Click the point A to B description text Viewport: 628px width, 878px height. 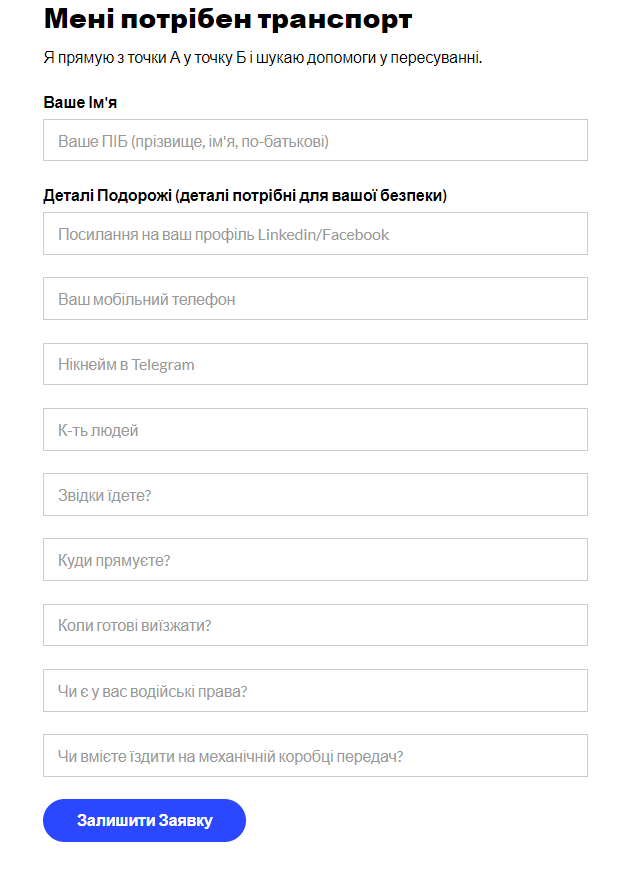[x=263, y=58]
